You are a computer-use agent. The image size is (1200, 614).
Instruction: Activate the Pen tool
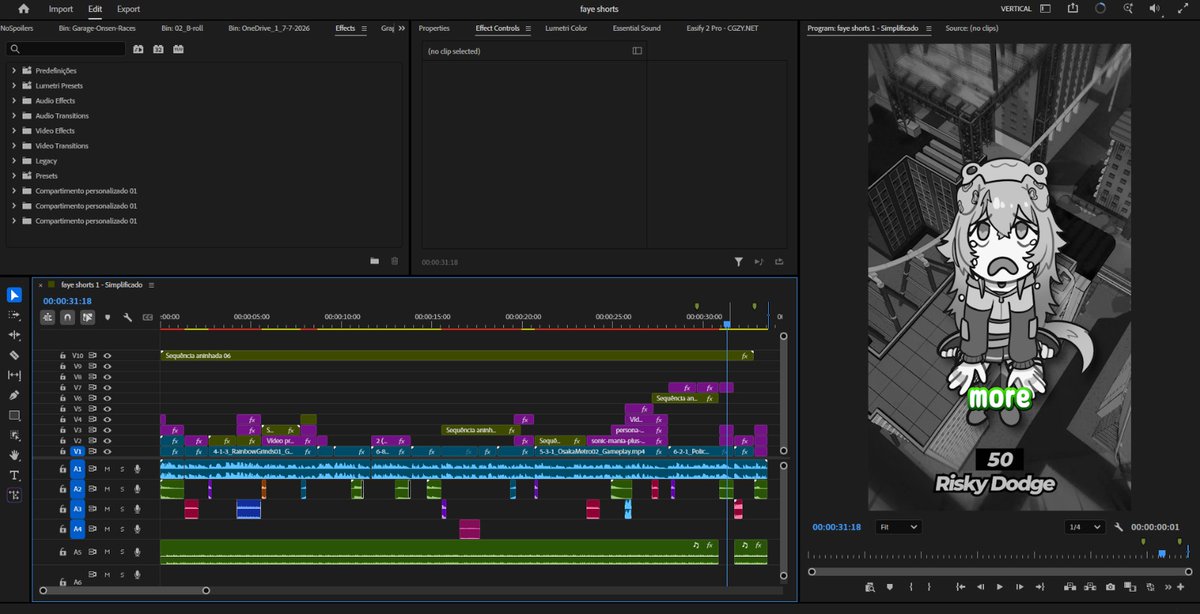click(x=14, y=395)
